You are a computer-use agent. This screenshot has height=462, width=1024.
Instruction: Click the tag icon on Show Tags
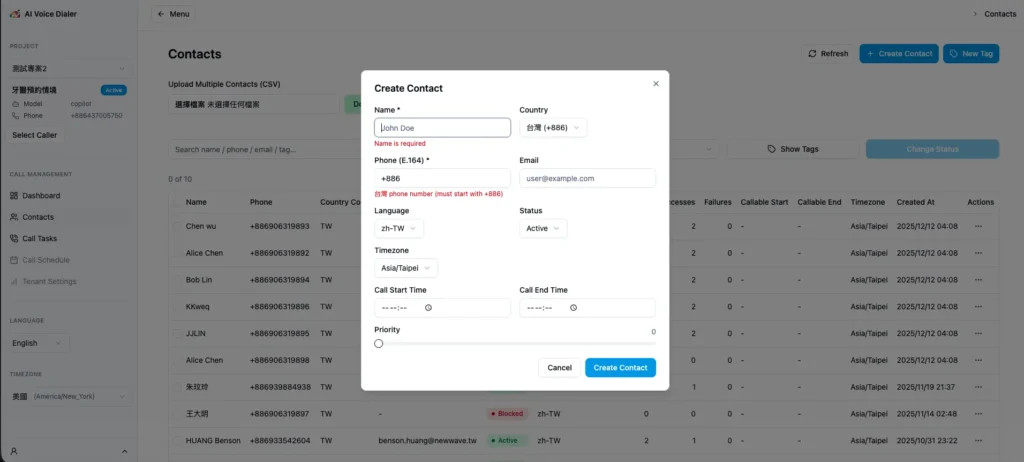[x=771, y=149]
